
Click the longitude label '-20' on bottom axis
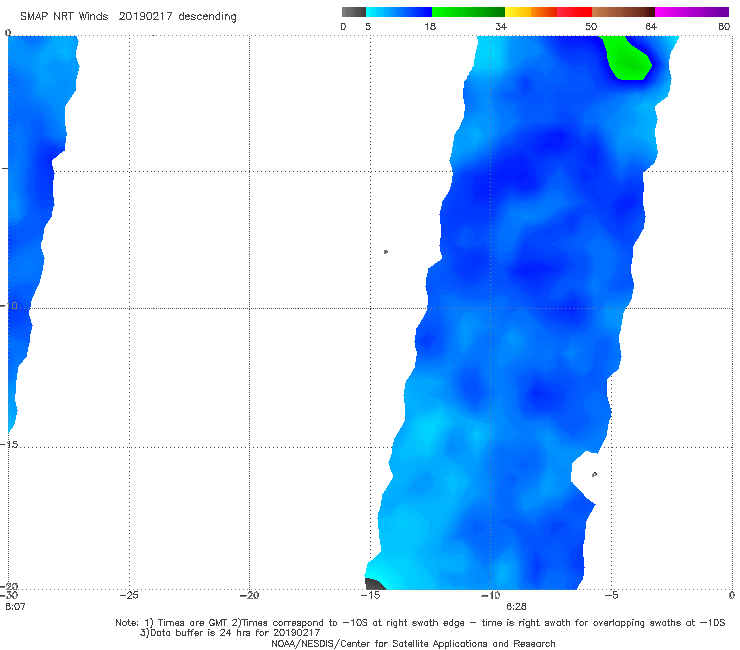249,595
